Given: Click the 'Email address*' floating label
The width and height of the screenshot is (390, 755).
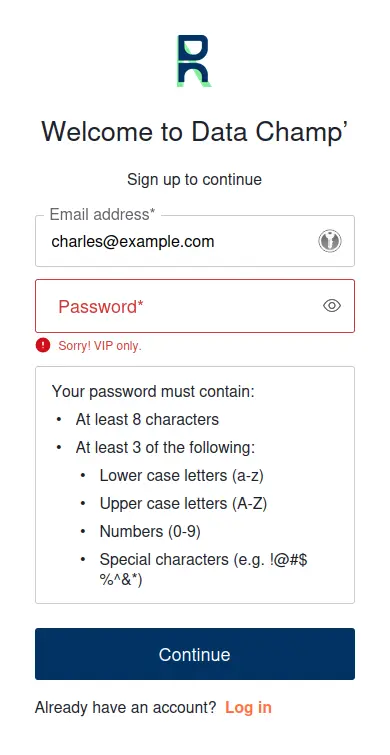Looking at the screenshot, I should click(103, 214).
